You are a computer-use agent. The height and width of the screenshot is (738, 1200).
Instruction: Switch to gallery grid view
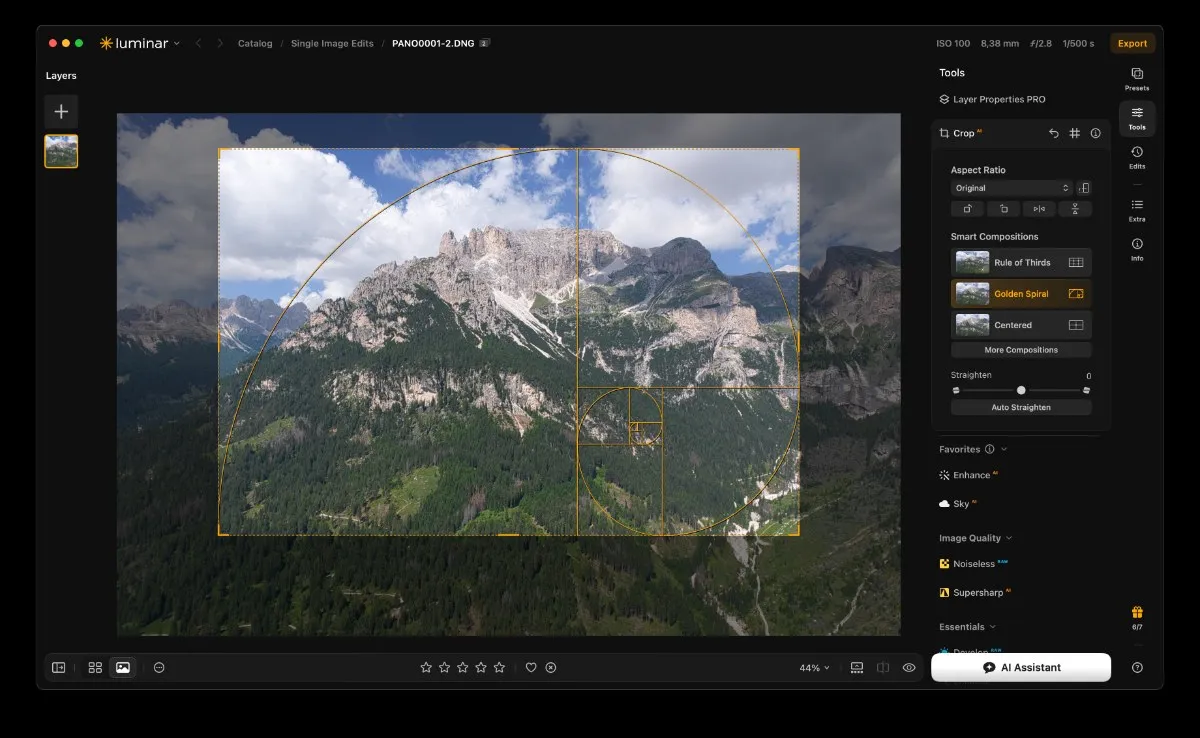pyautogui.click(x=95, y=667)
